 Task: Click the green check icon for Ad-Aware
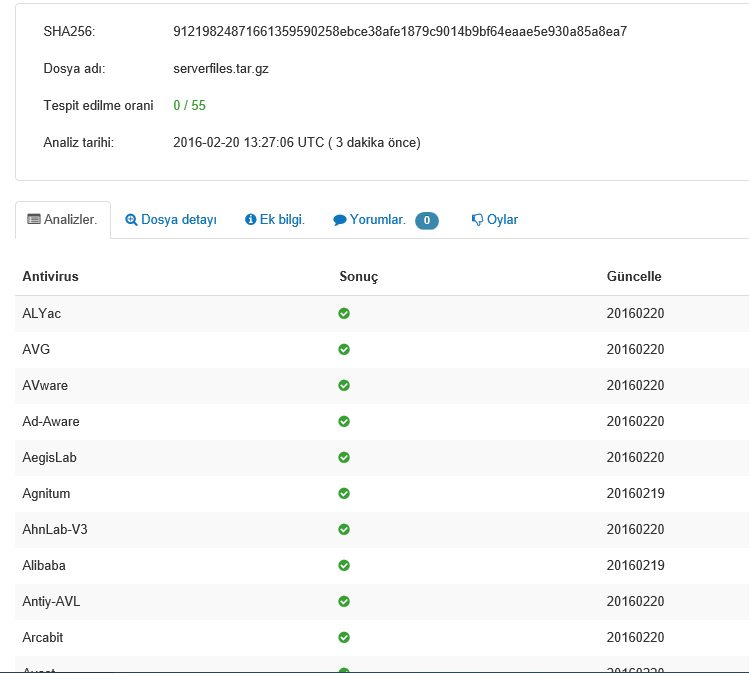coord(344,421)
